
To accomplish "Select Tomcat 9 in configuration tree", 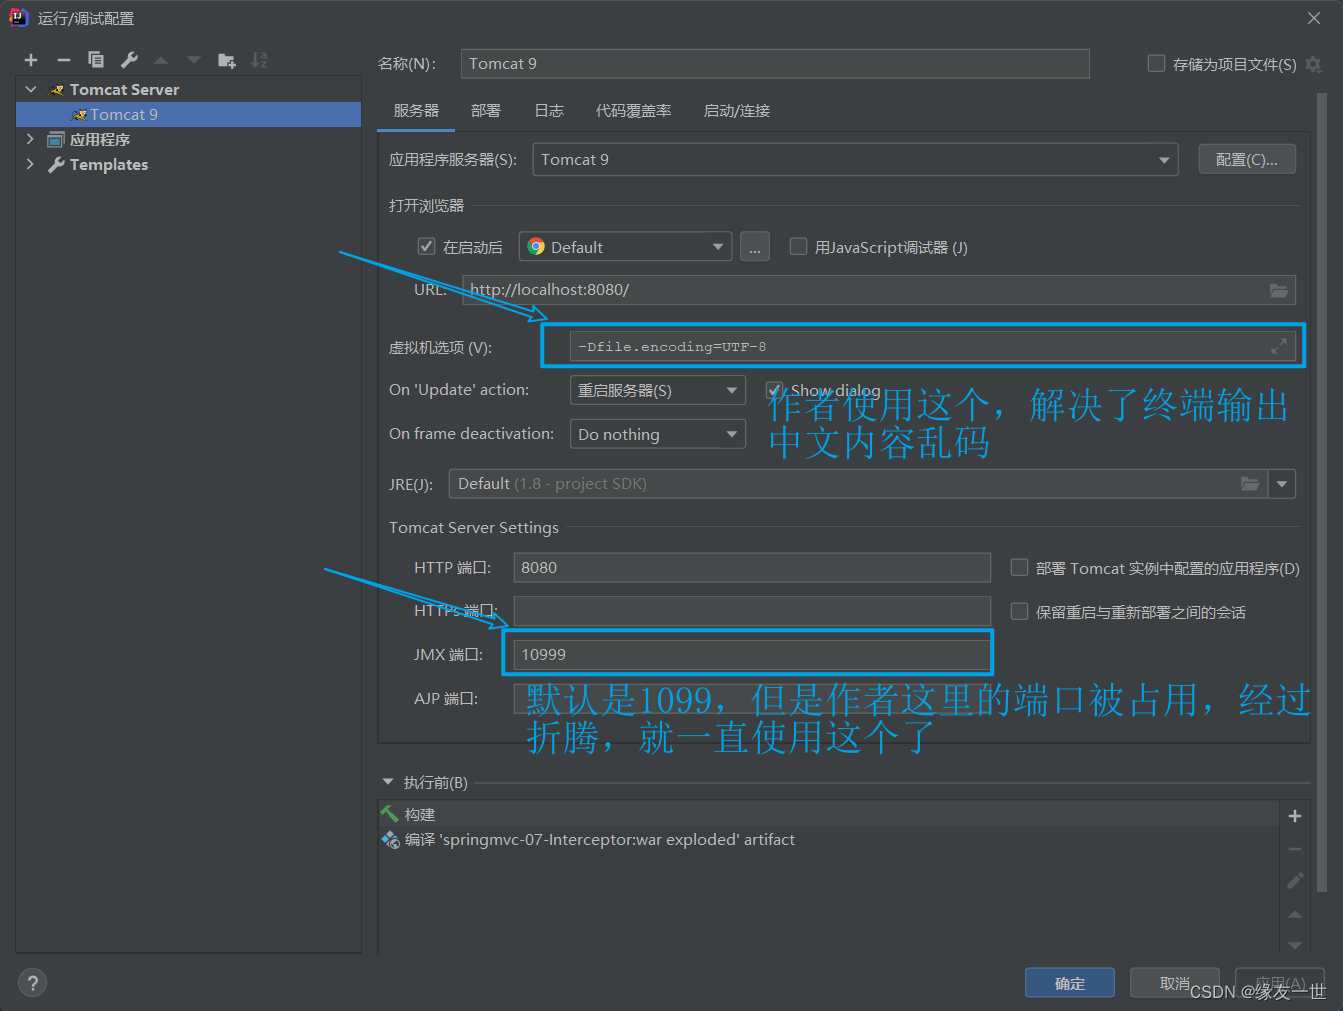I will click(188, 114).
